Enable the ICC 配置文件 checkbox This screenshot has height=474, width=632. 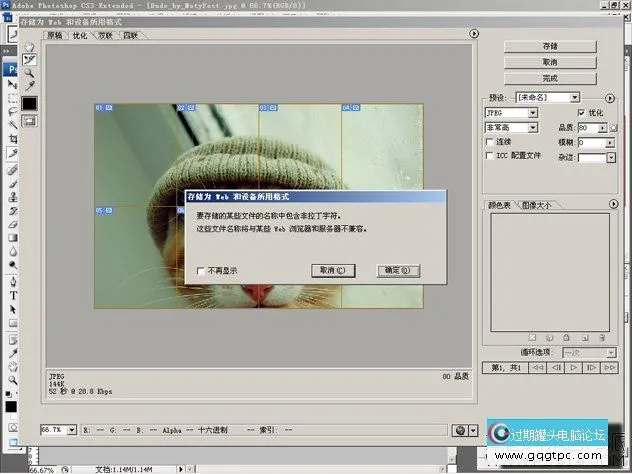489,156
